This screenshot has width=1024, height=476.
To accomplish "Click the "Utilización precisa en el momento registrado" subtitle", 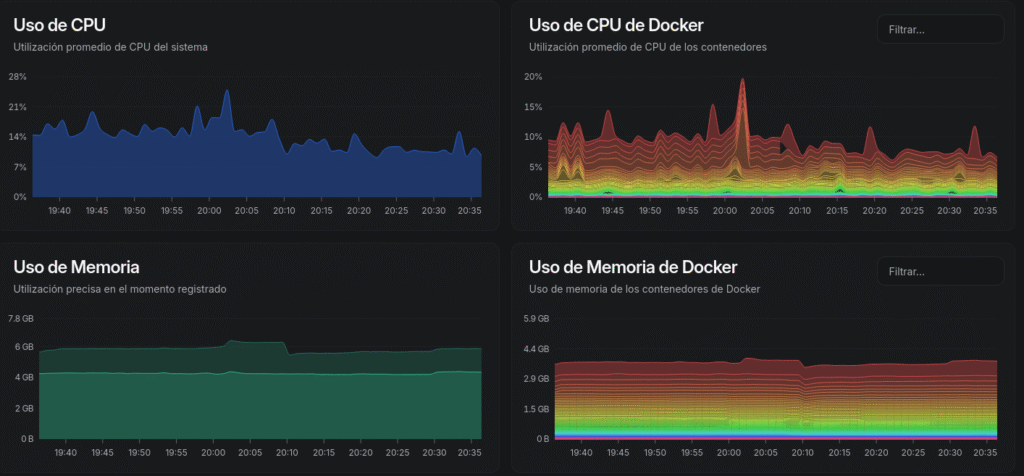I will pyautogui.click(x=120, y=289).
